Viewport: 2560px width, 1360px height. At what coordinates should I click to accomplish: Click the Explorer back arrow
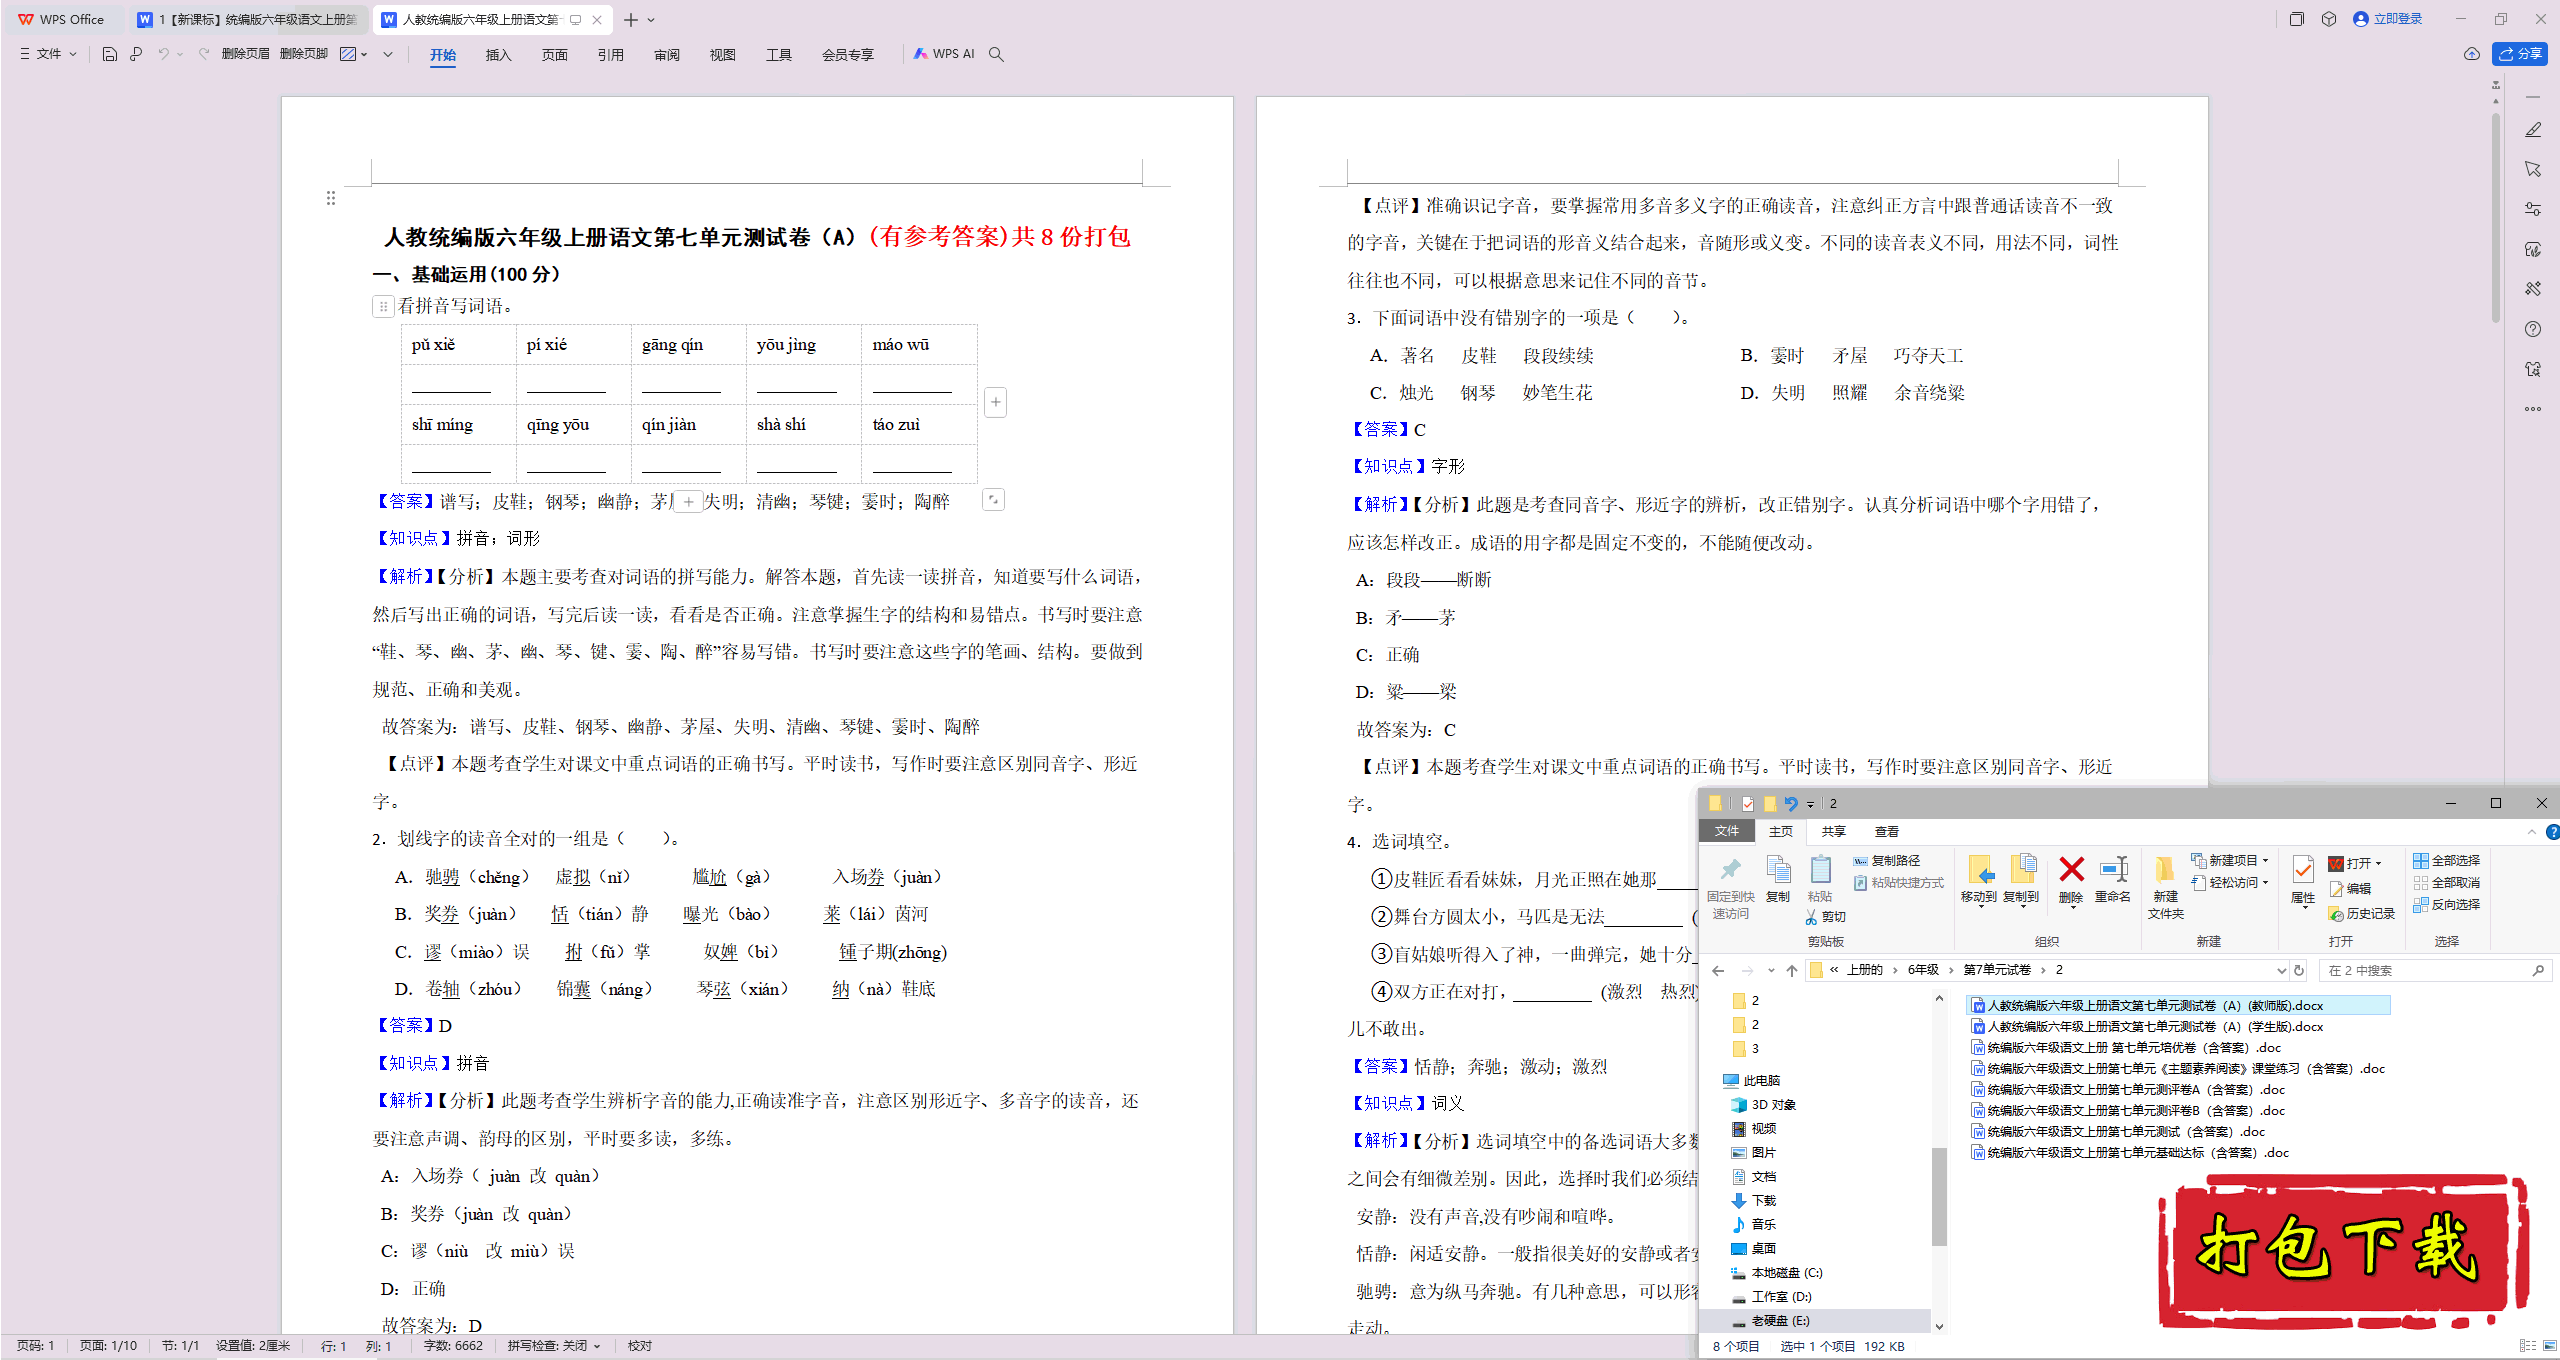coord(1718,971)
